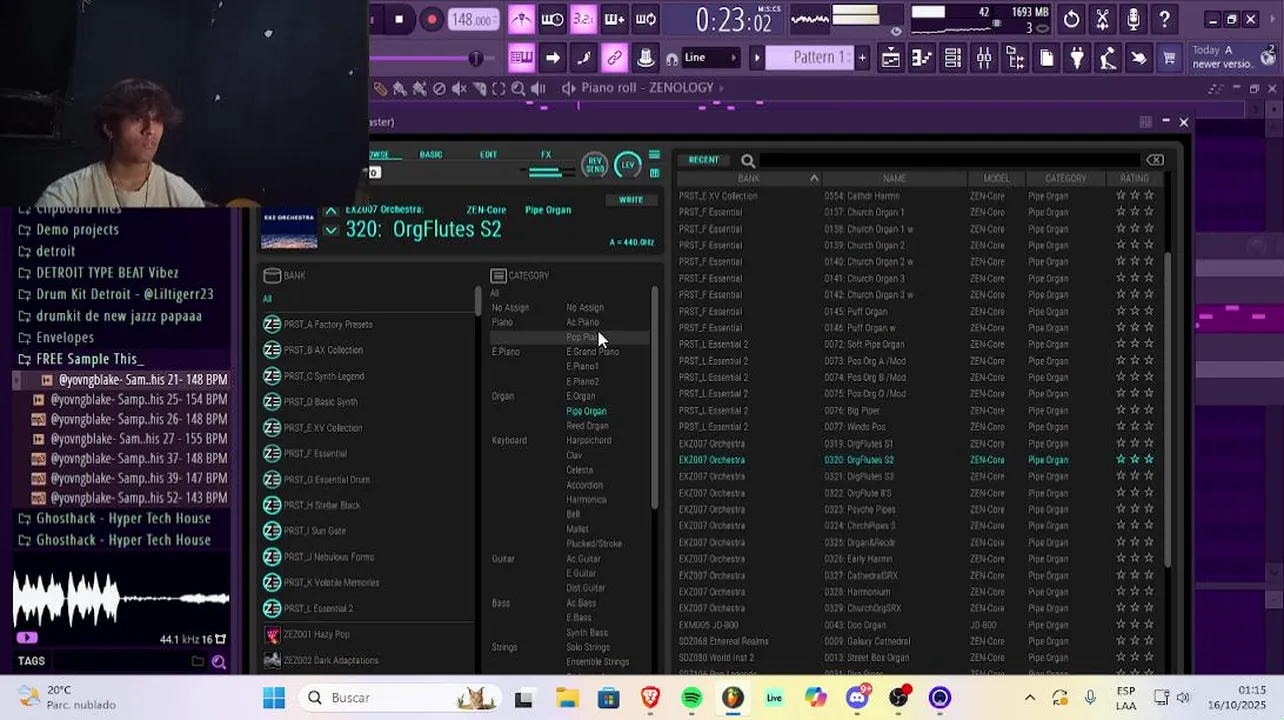Sort presets by the NAME column
1284x720 pixels.
tap(894, 178)
